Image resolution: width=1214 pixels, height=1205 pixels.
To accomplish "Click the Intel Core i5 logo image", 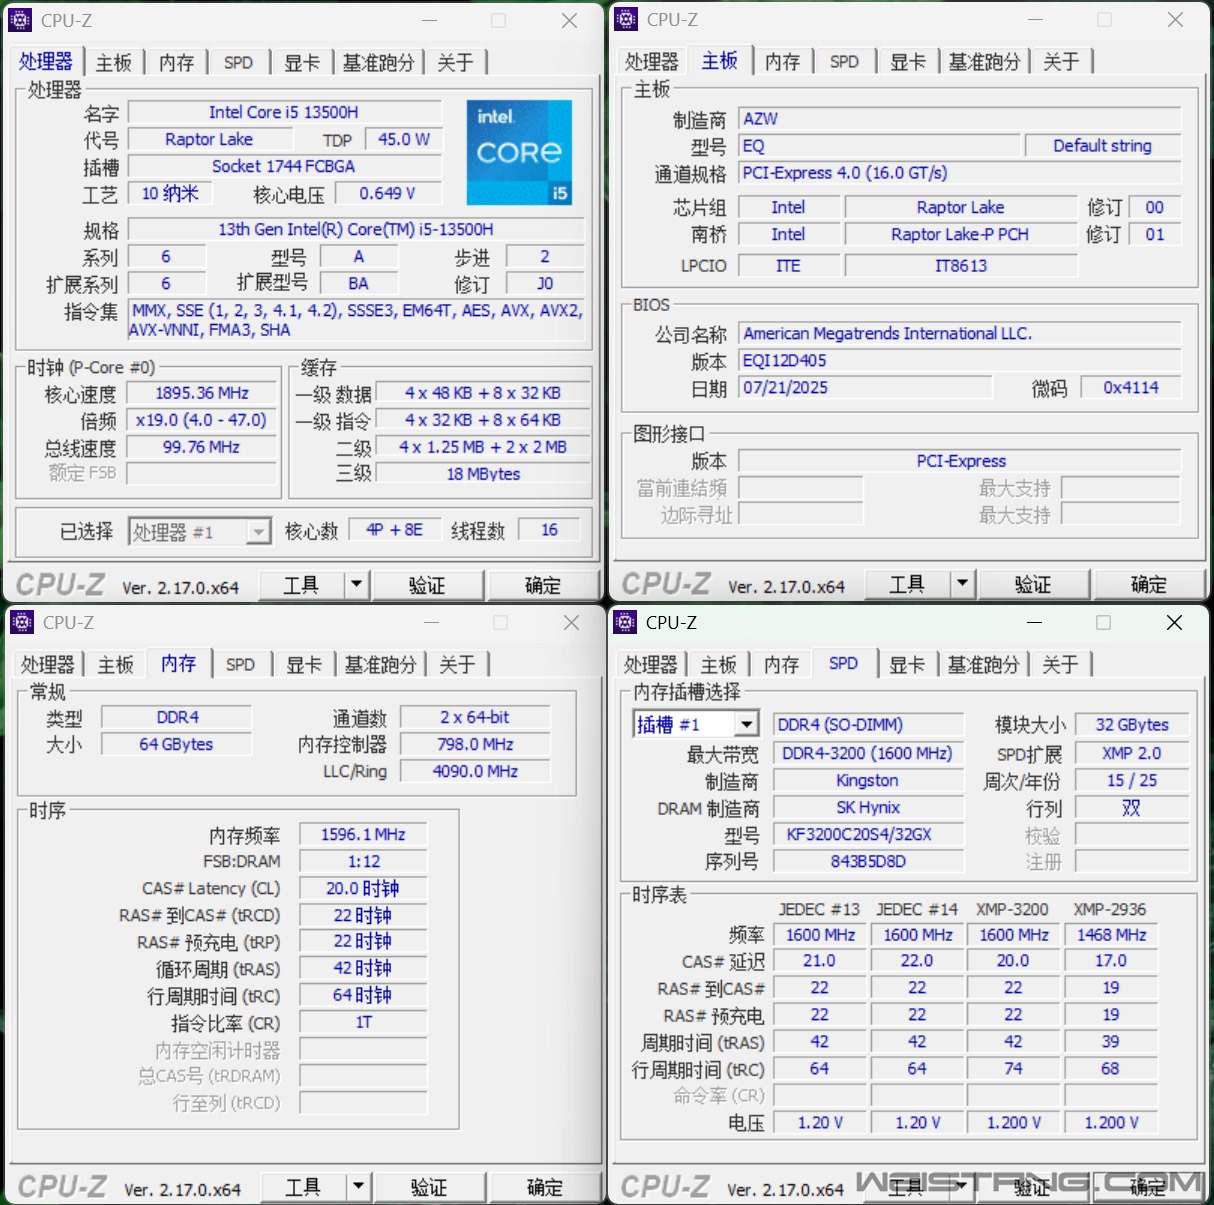I will [519, 152].
